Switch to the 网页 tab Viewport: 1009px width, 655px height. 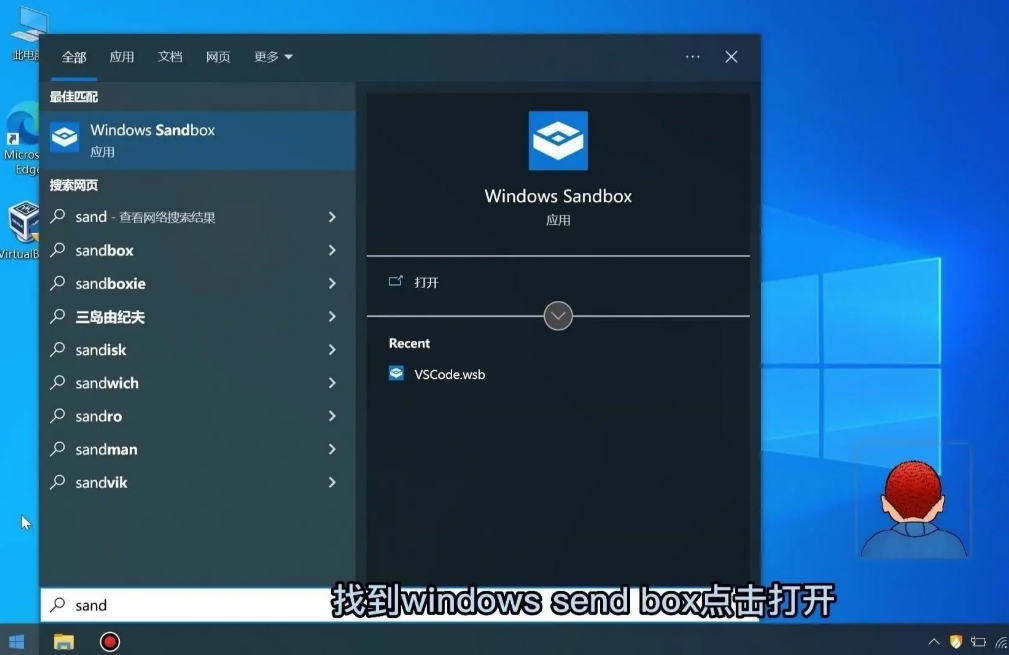pos(218,57)
